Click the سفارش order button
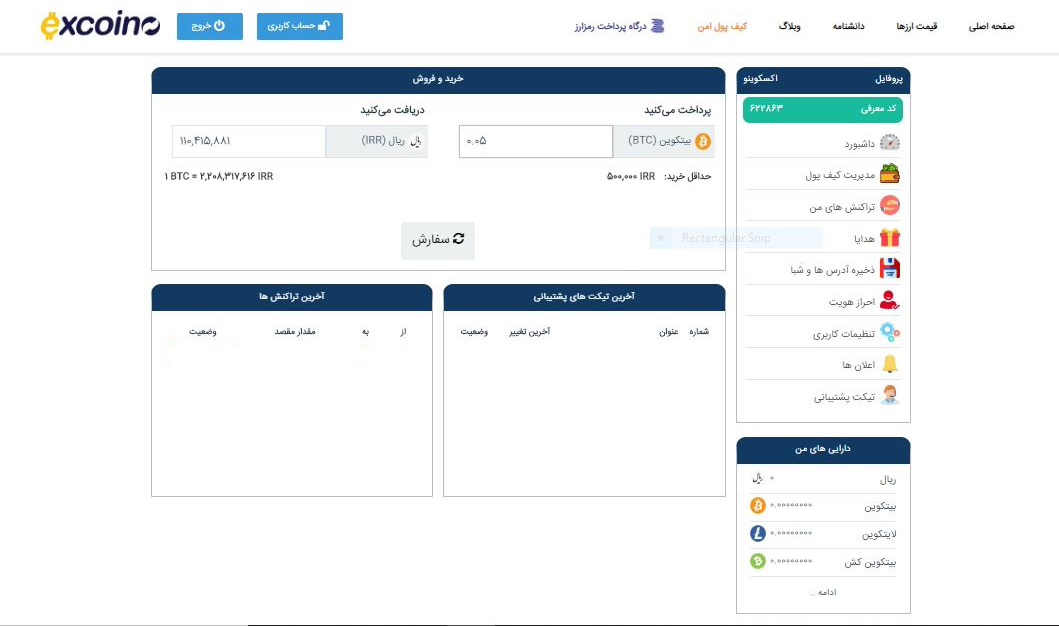 click(x=438, y=240)
